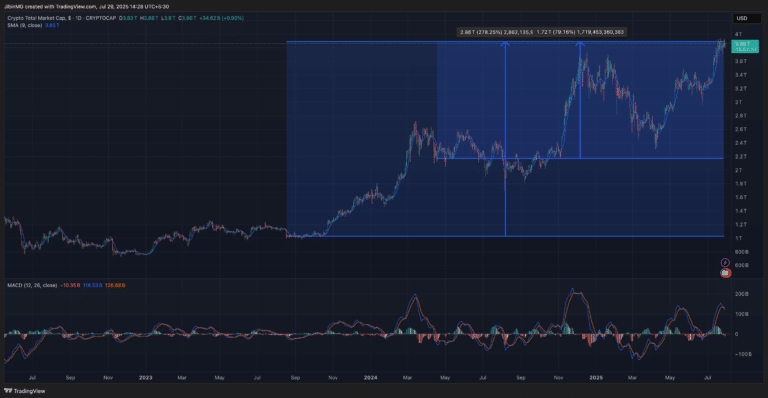The image size is (768, 398).
Task: Click the MACD (12, 26, close) legend
Action: pyautogui.click(x=32, y=285)
